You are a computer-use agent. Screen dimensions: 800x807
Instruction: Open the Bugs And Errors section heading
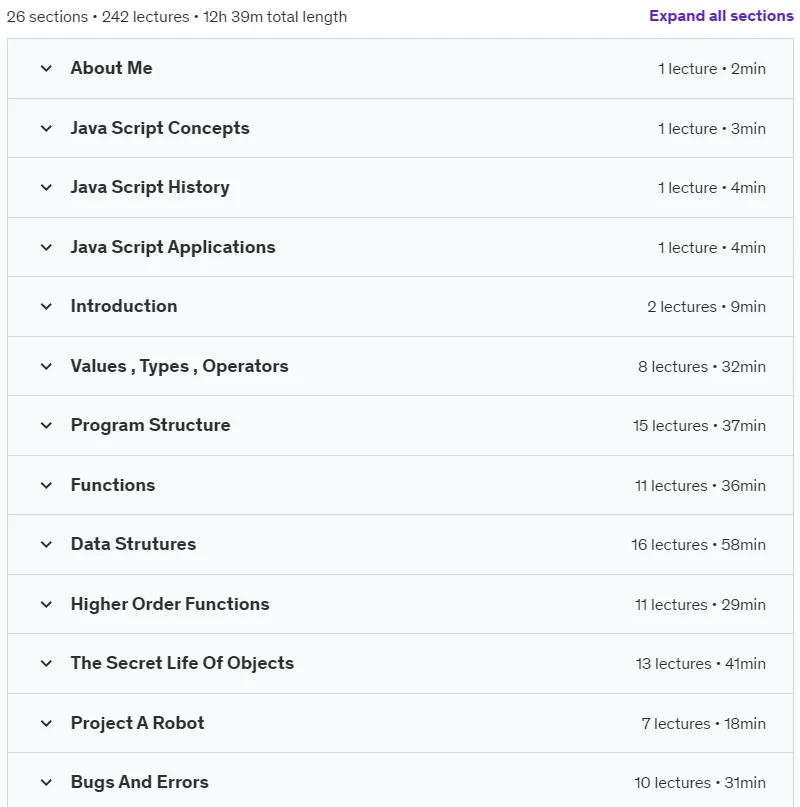[x=140, y=782]
